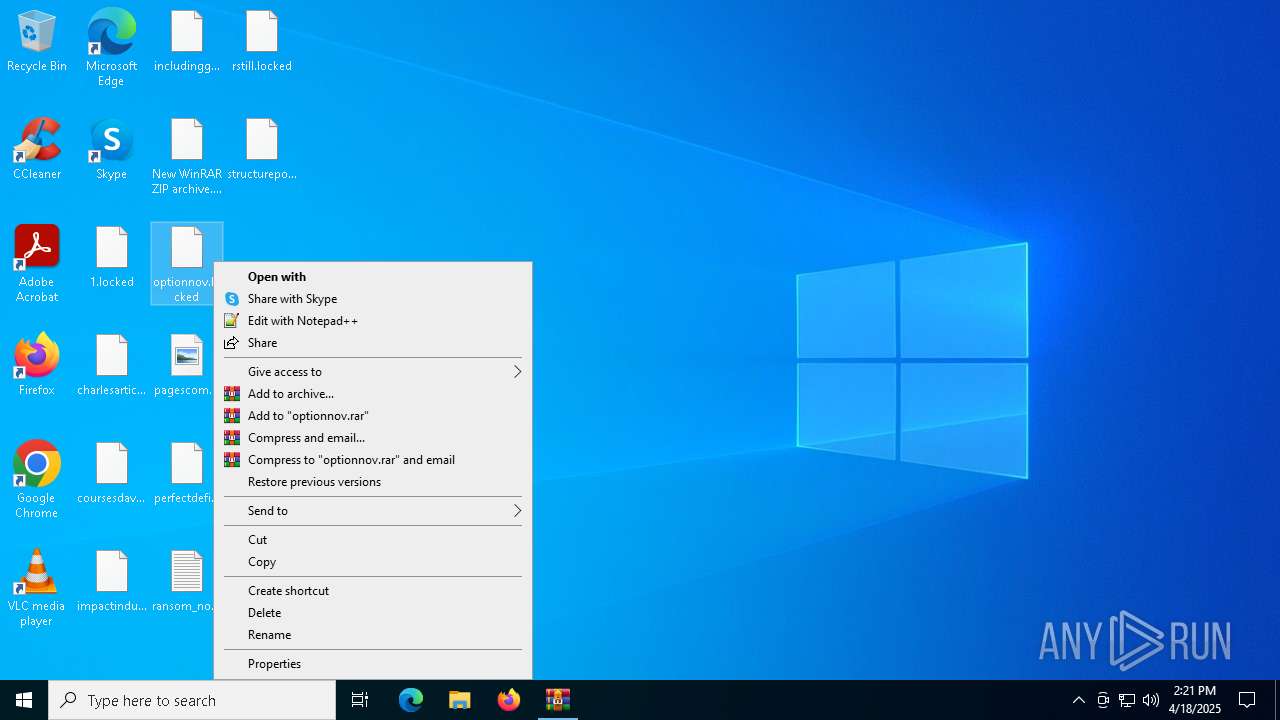Choose 'Add to "optionnov.rar"' entry
1280x720 pixels.
point(373,416)
